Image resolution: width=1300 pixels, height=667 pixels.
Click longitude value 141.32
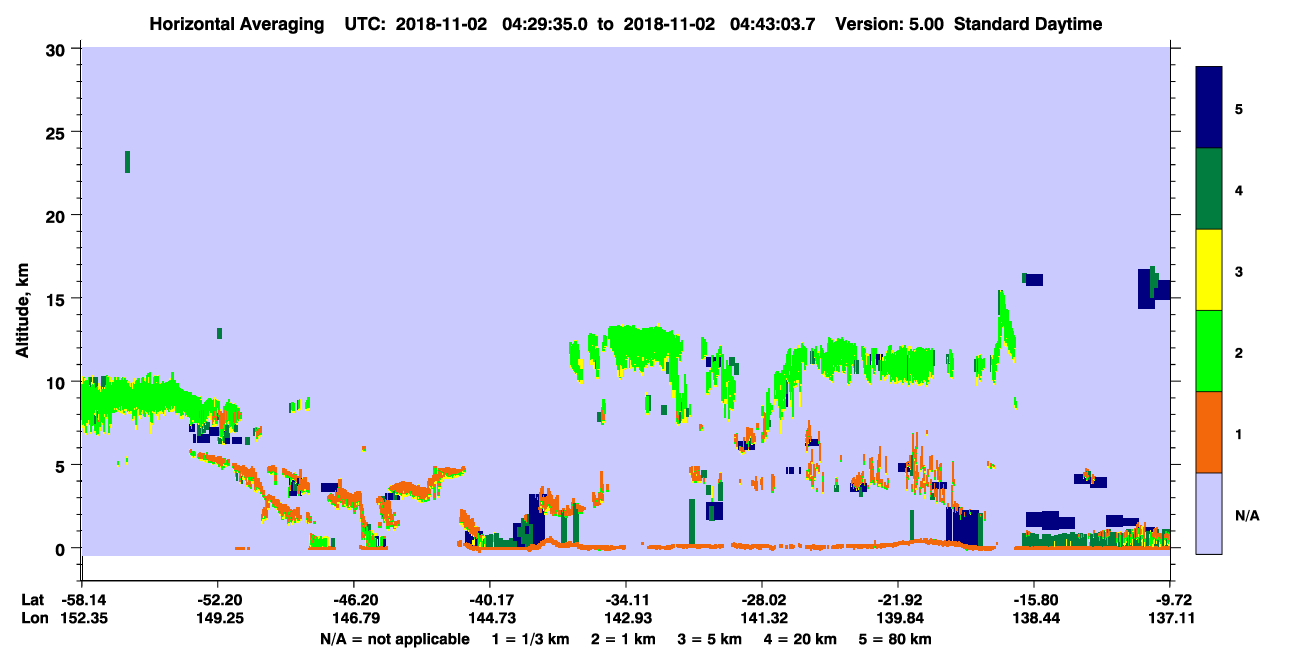[x=762, y=619]
